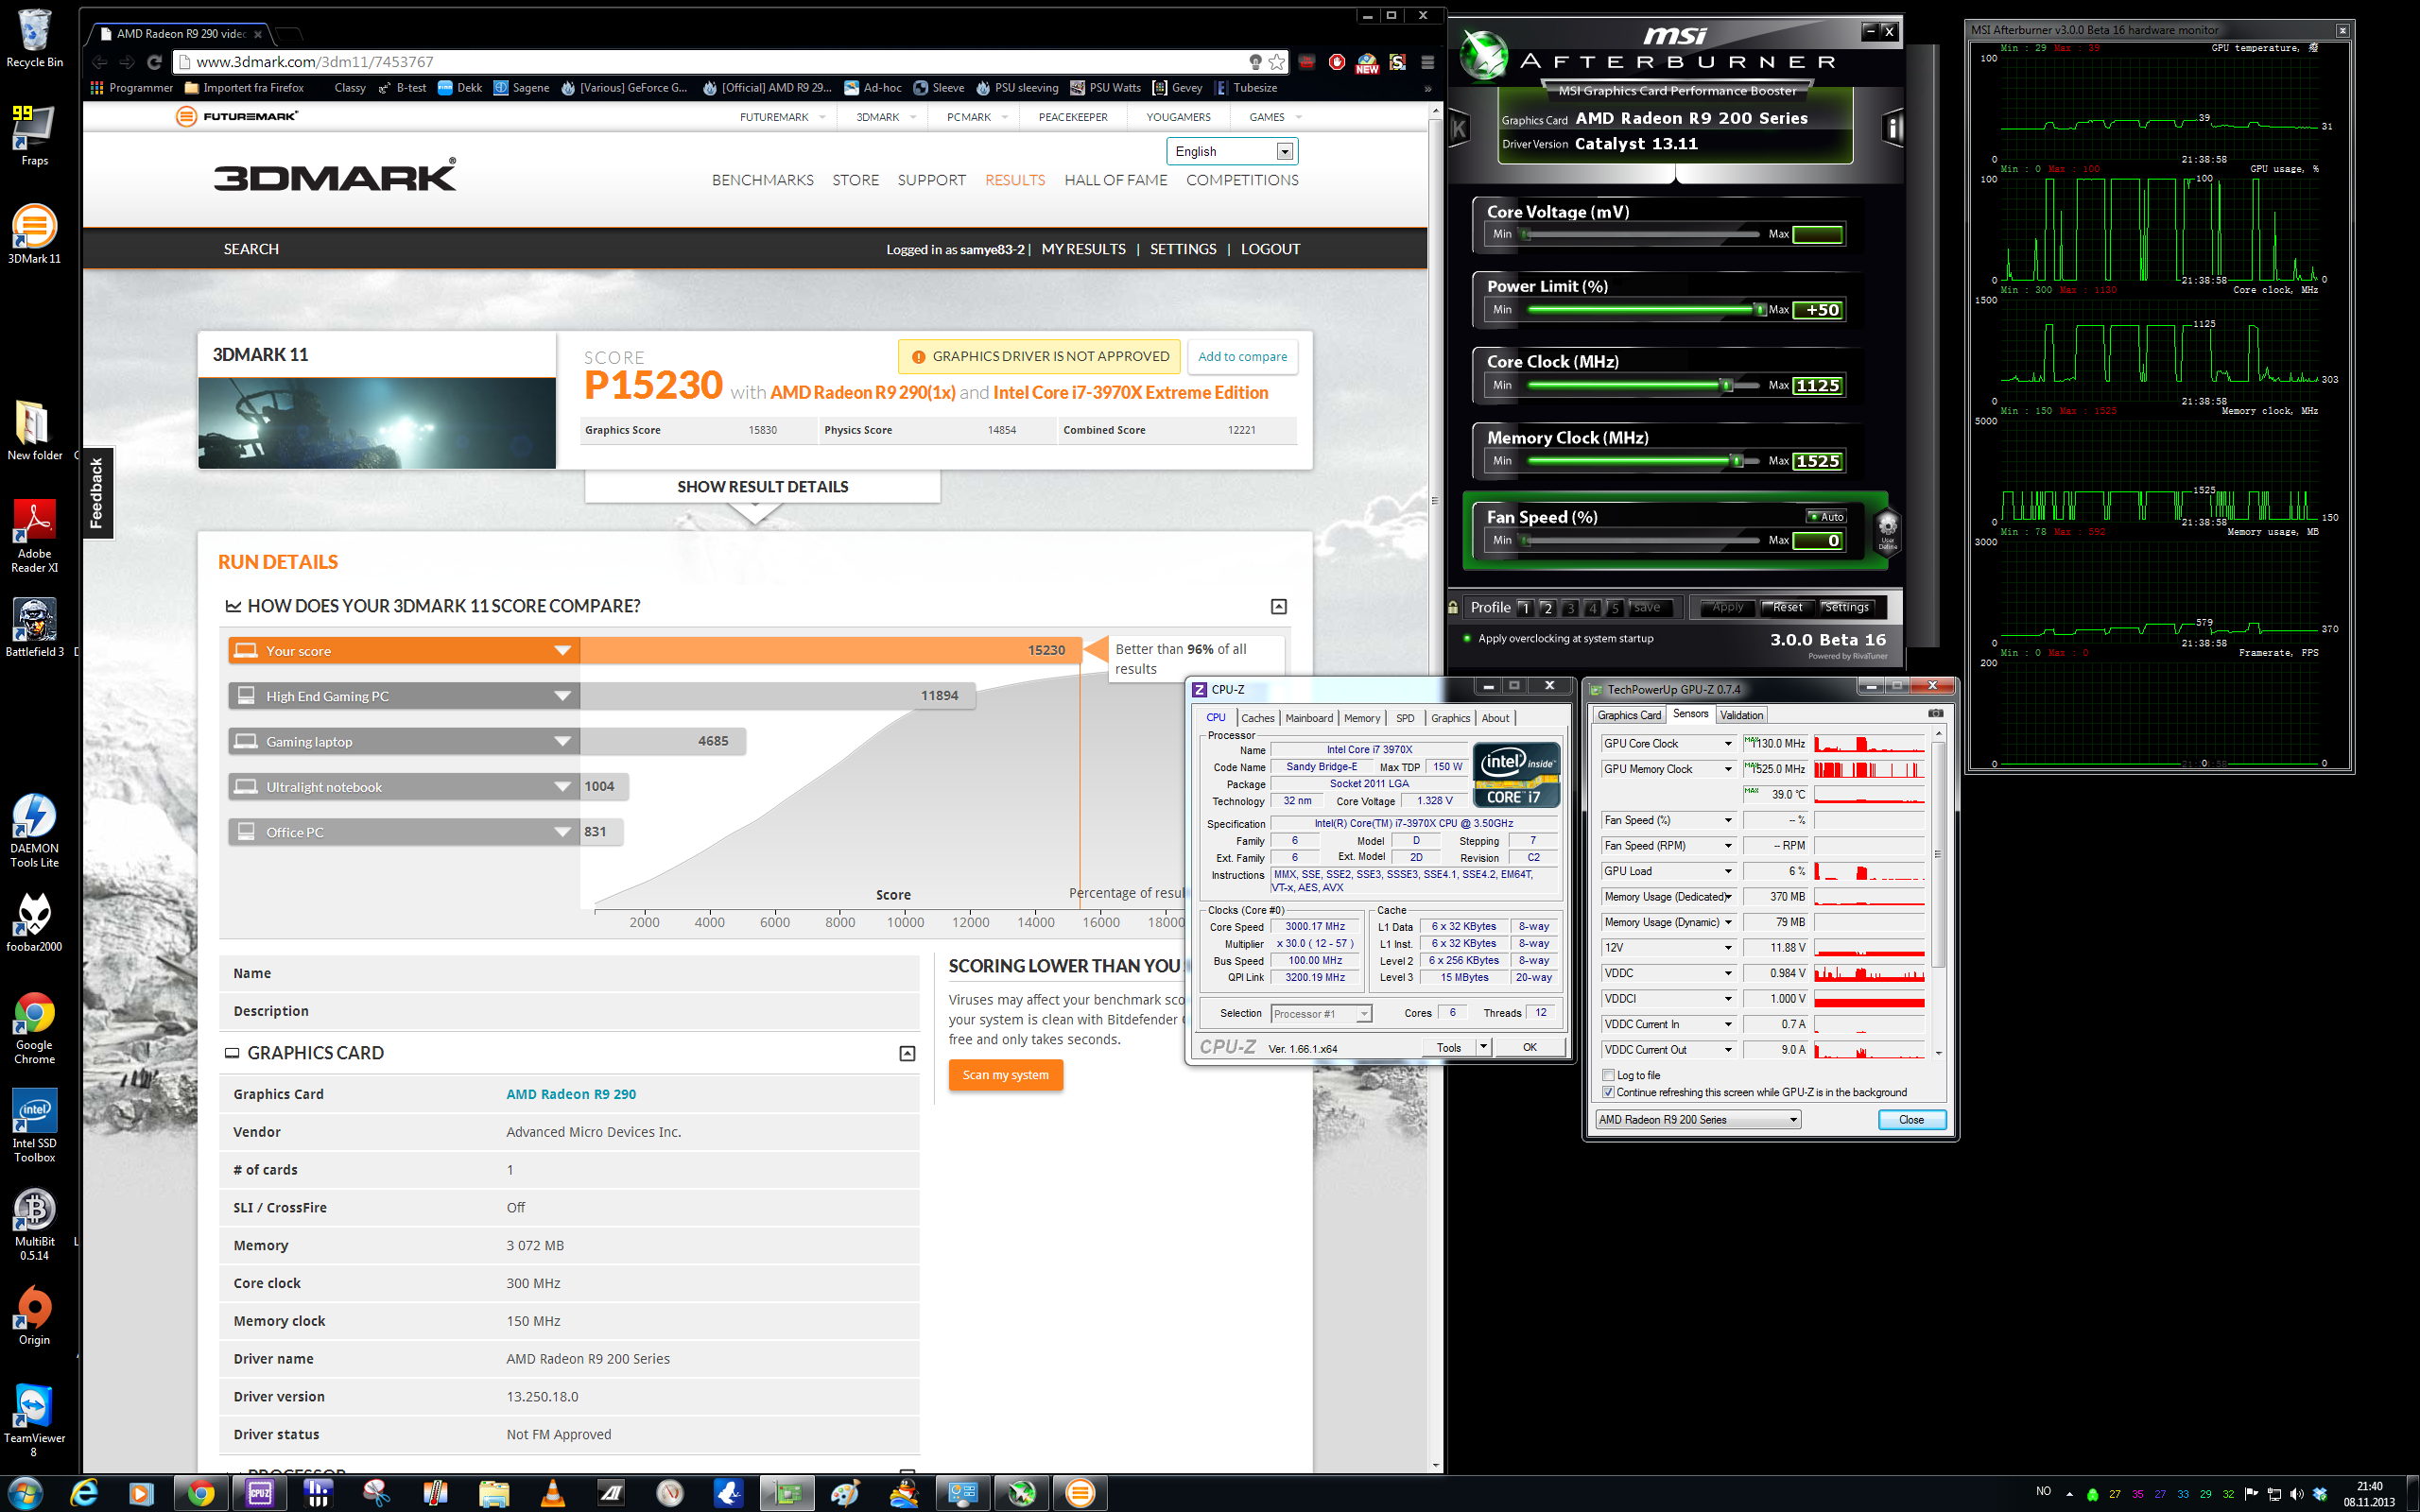Expand the Gaming laptop dropdown
Screen dimensions: 2420x1512
pos(563,741)
